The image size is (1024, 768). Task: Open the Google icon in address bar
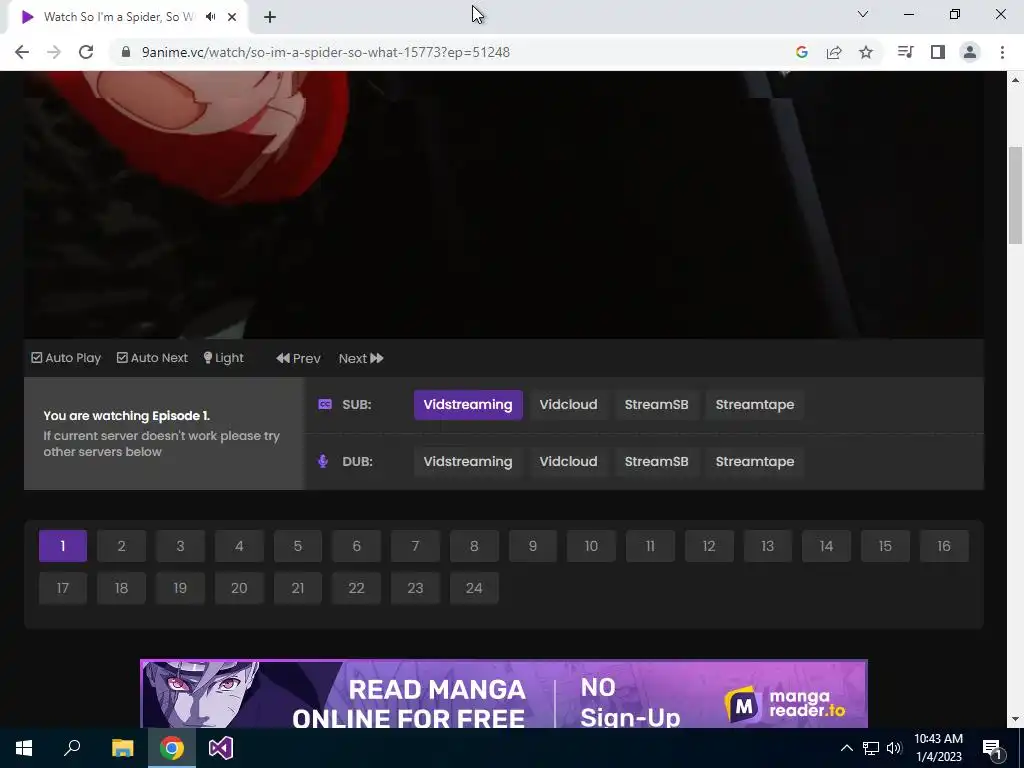pyautogui.click(x=802, y=52)
